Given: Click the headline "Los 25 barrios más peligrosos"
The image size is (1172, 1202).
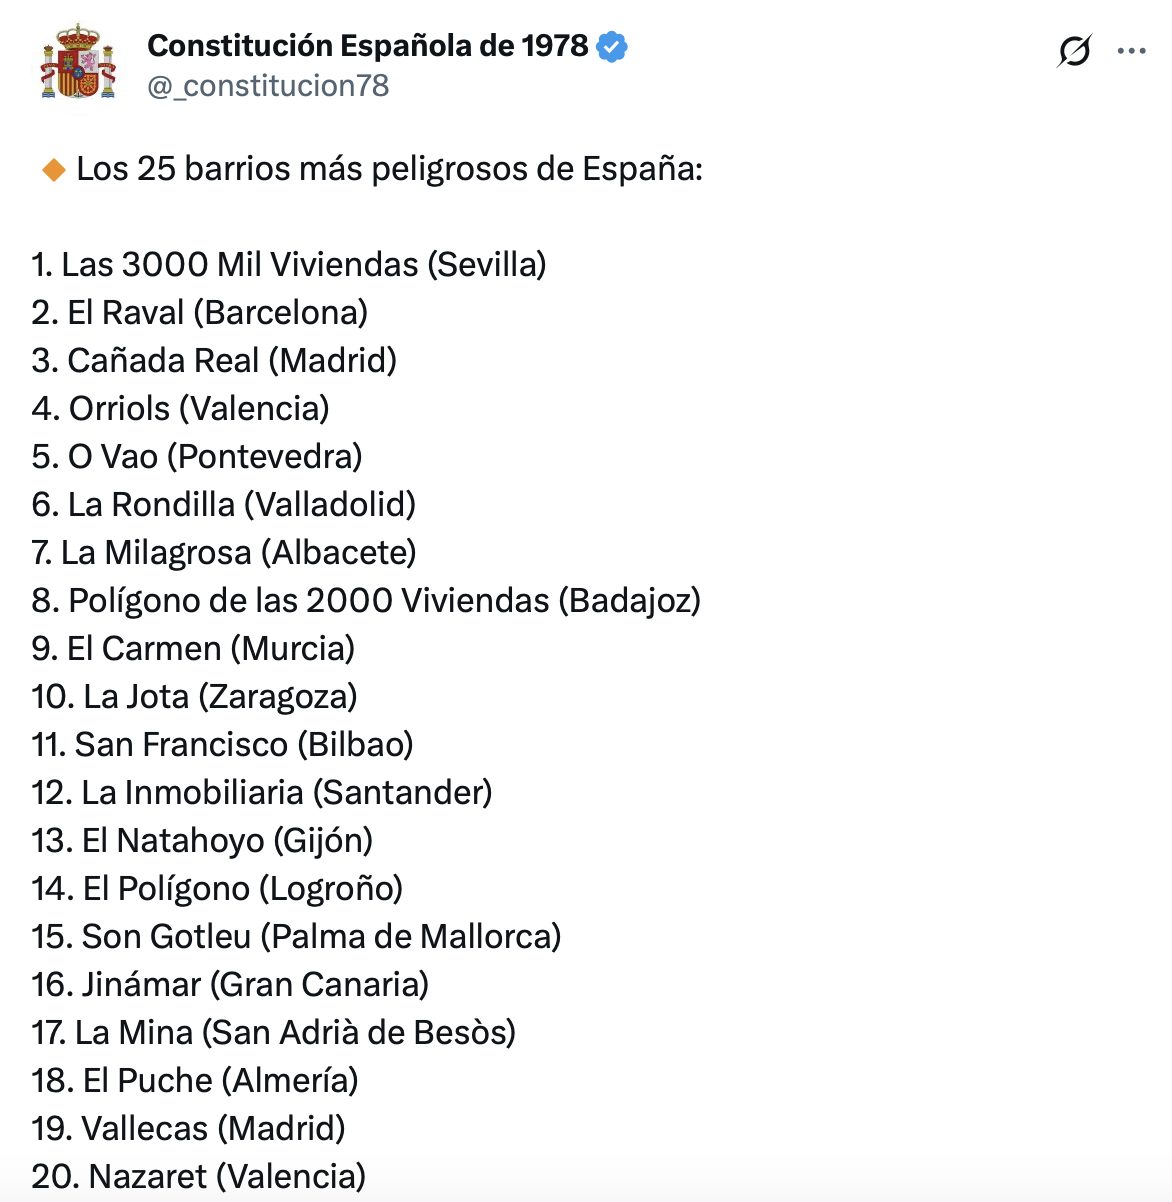Looking at the screenshot, I should (389, 169).
